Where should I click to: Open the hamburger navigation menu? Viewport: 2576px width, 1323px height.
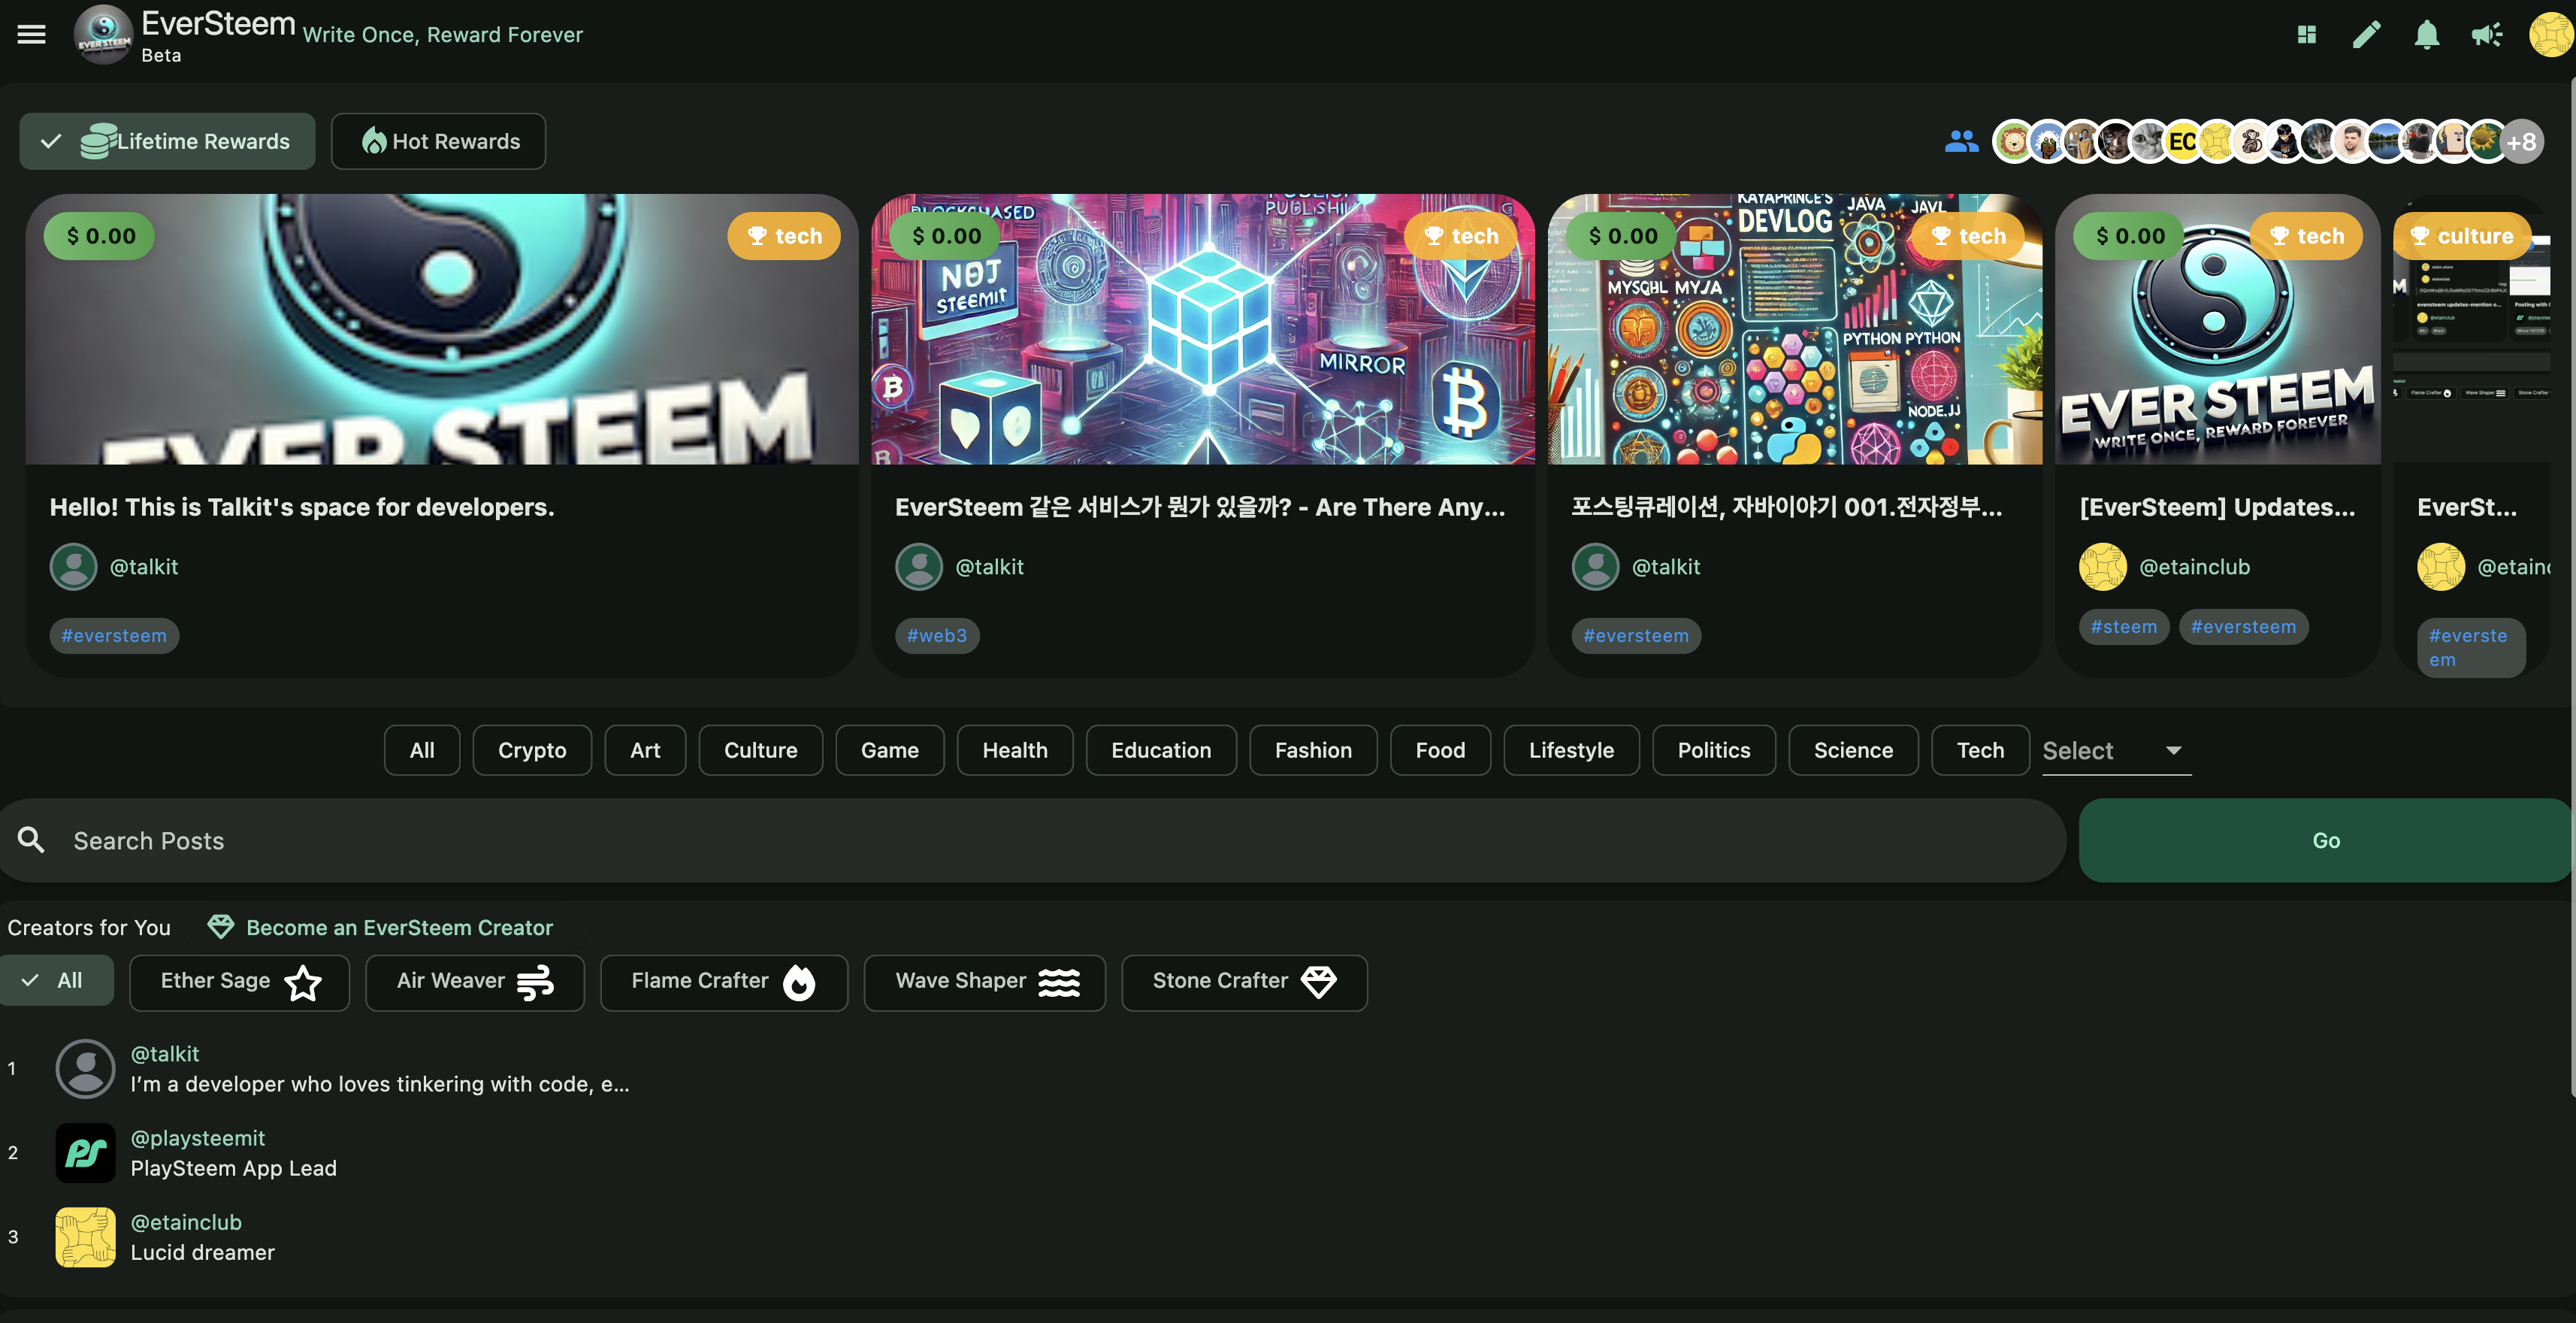(x=32, y=34)
